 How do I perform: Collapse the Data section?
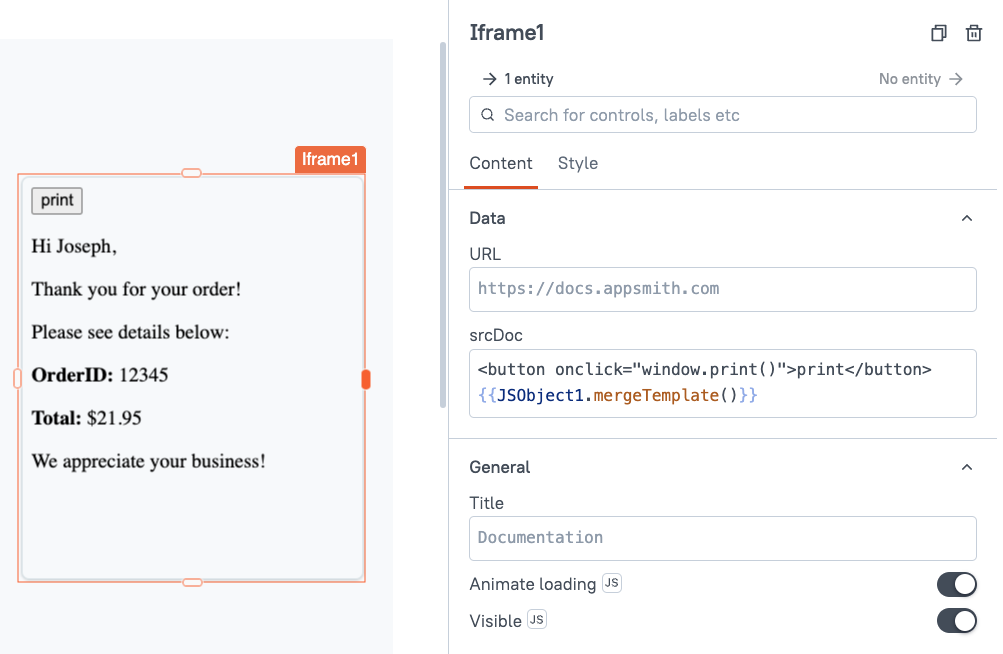coord(966,217)
